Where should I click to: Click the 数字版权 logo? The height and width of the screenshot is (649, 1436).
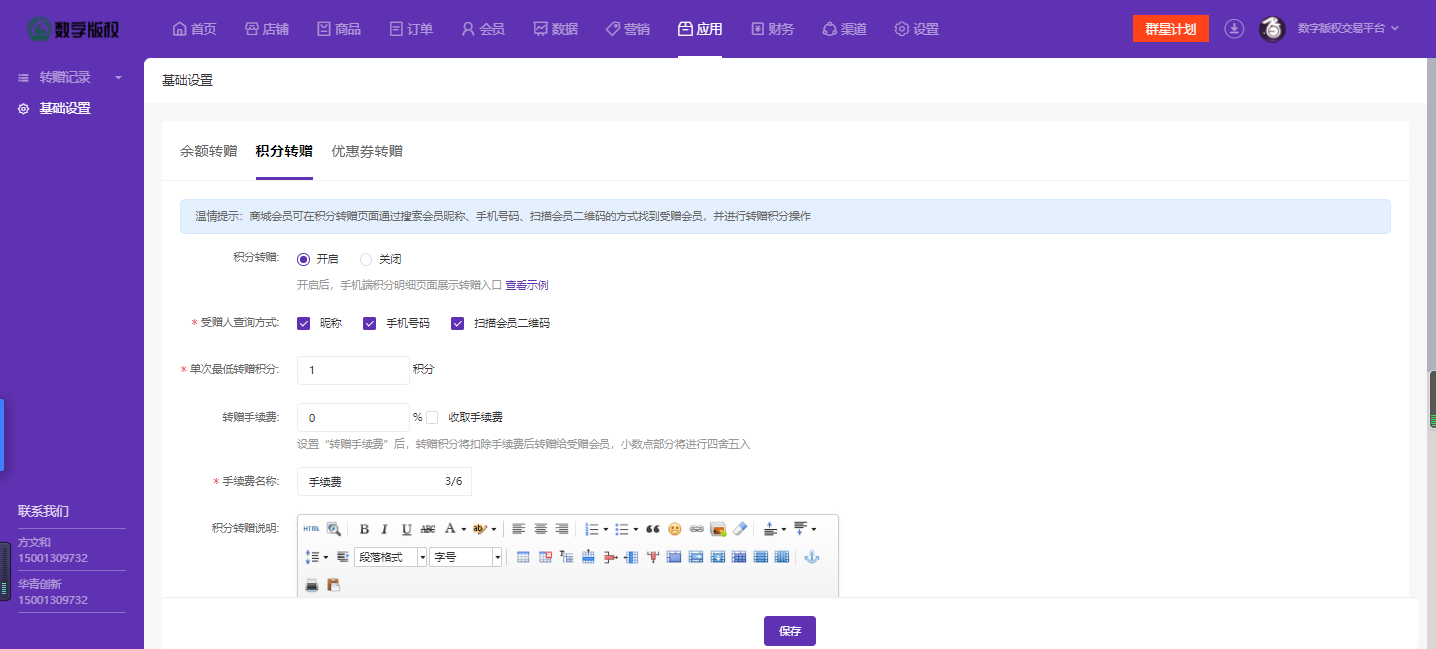pos(73,29)
